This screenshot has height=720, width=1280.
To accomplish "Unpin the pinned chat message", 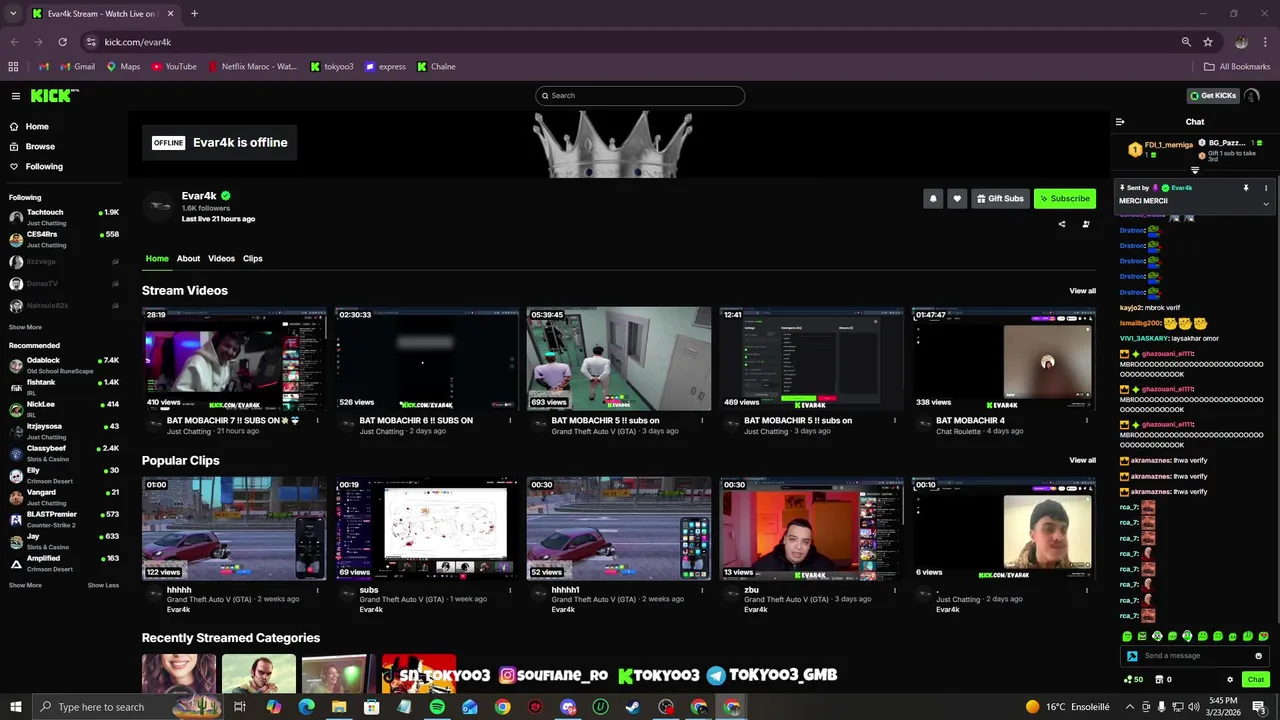I will 1246,188.
